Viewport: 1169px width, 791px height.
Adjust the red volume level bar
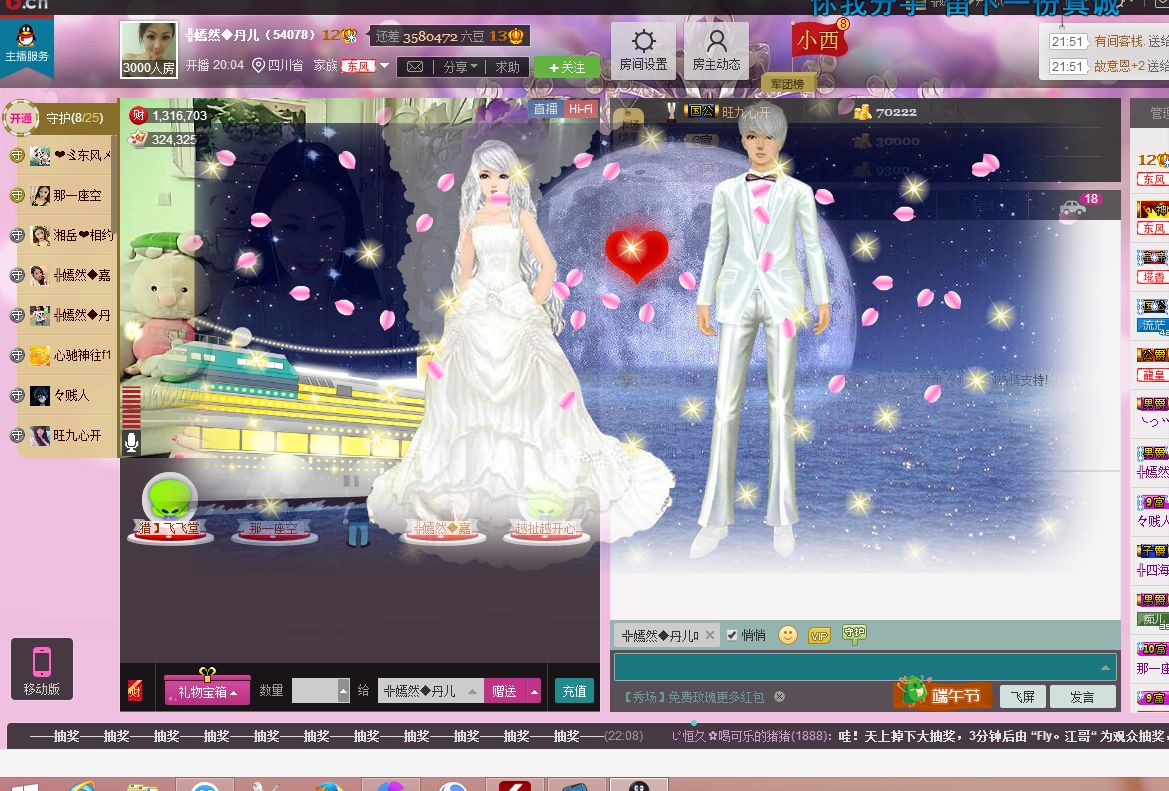[131, 407]
